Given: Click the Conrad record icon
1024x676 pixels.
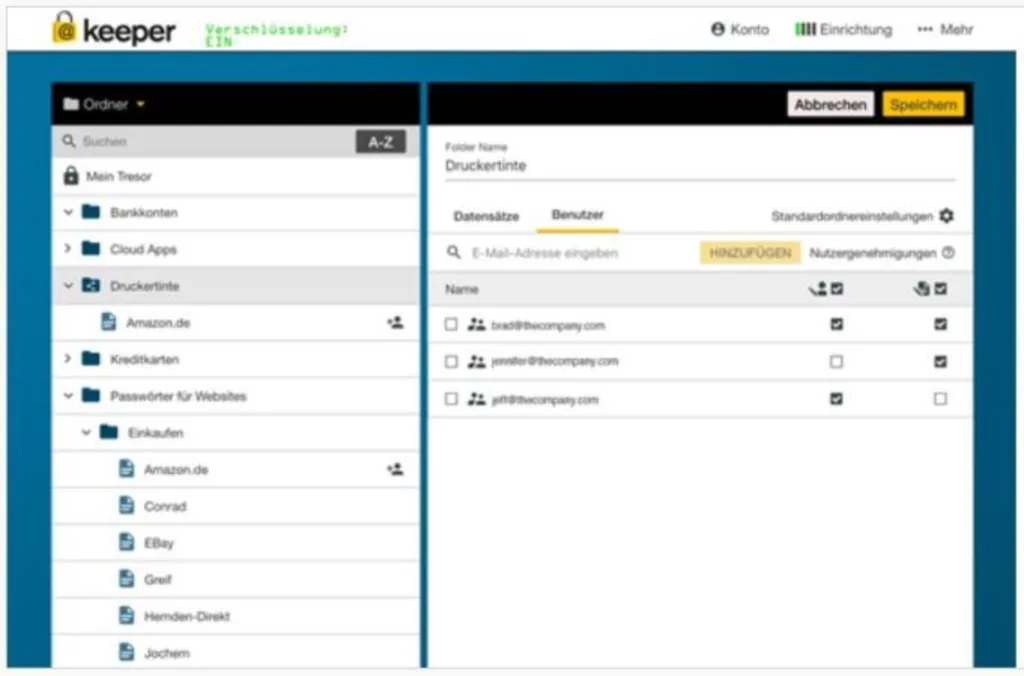Looking at the screenshot, I should 127,505.
